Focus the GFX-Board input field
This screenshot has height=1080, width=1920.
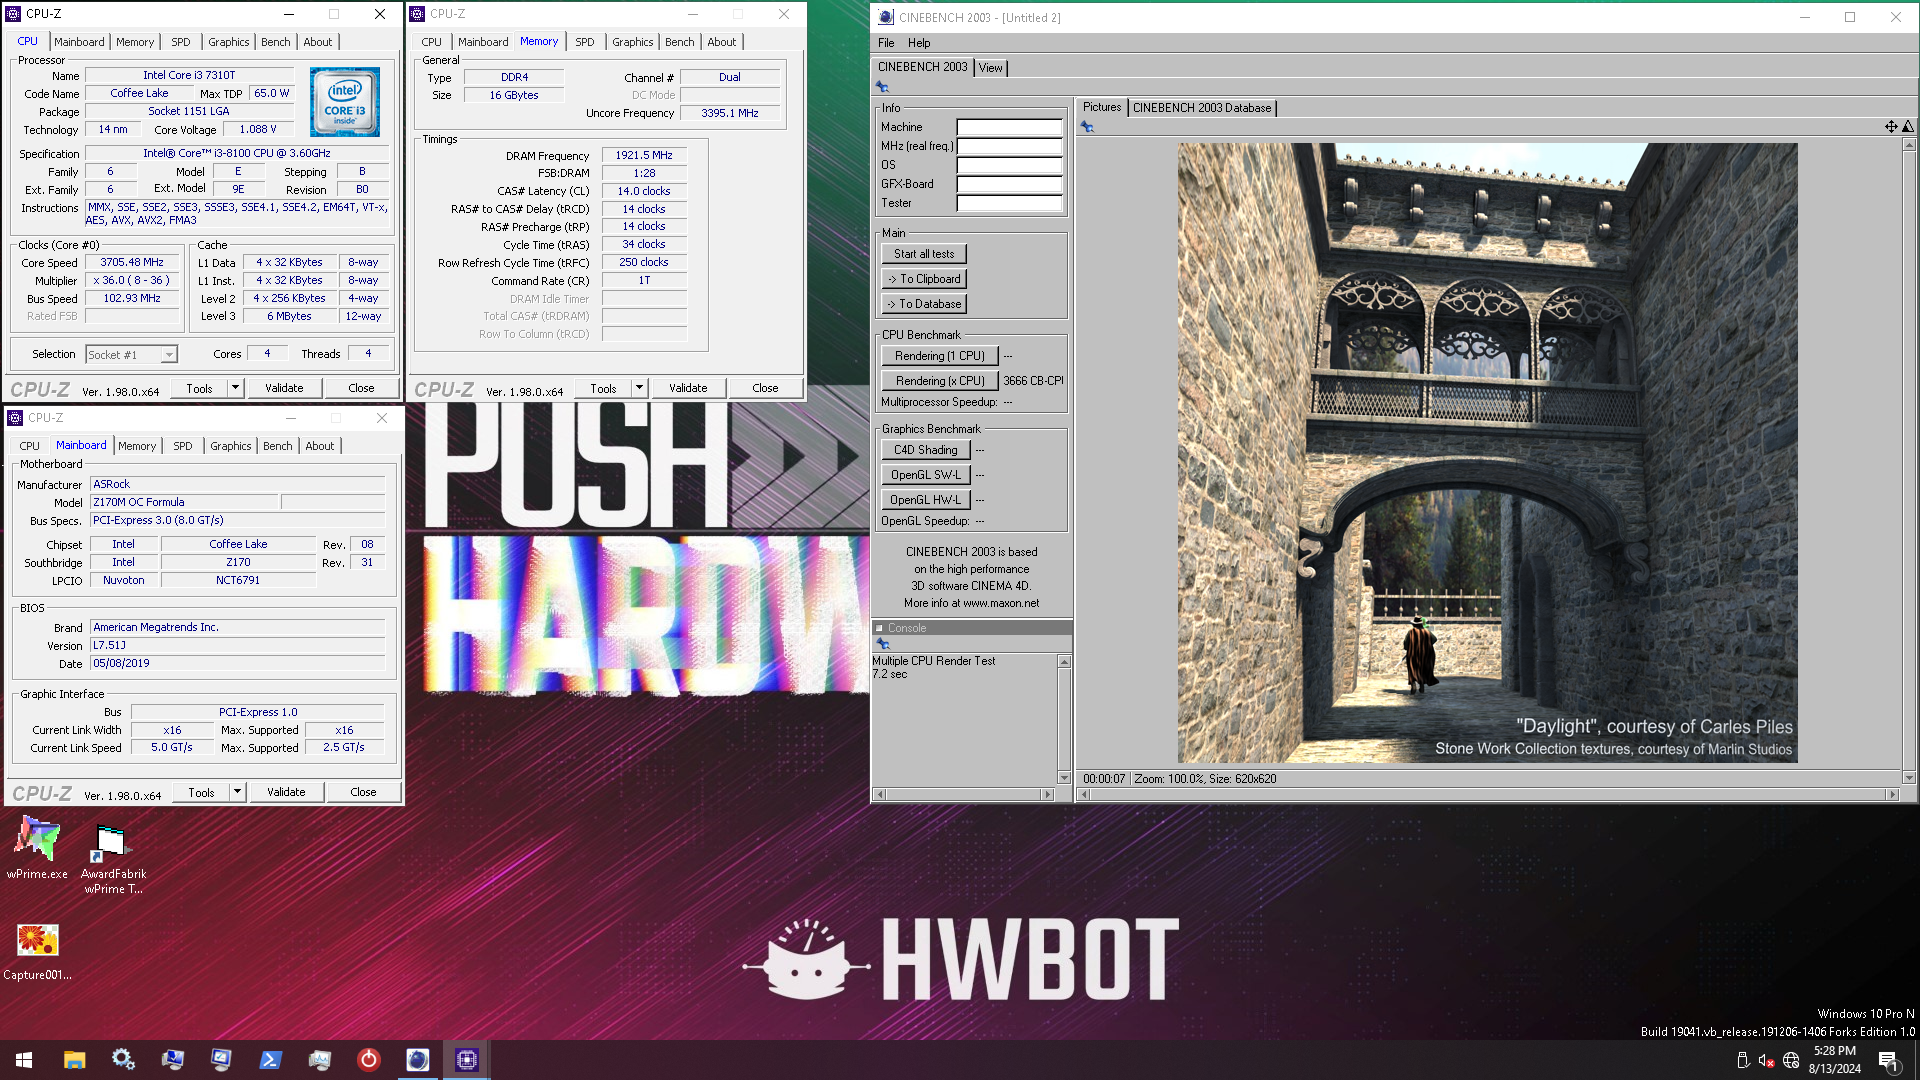pyautogui.click(x=1009, y=185)
